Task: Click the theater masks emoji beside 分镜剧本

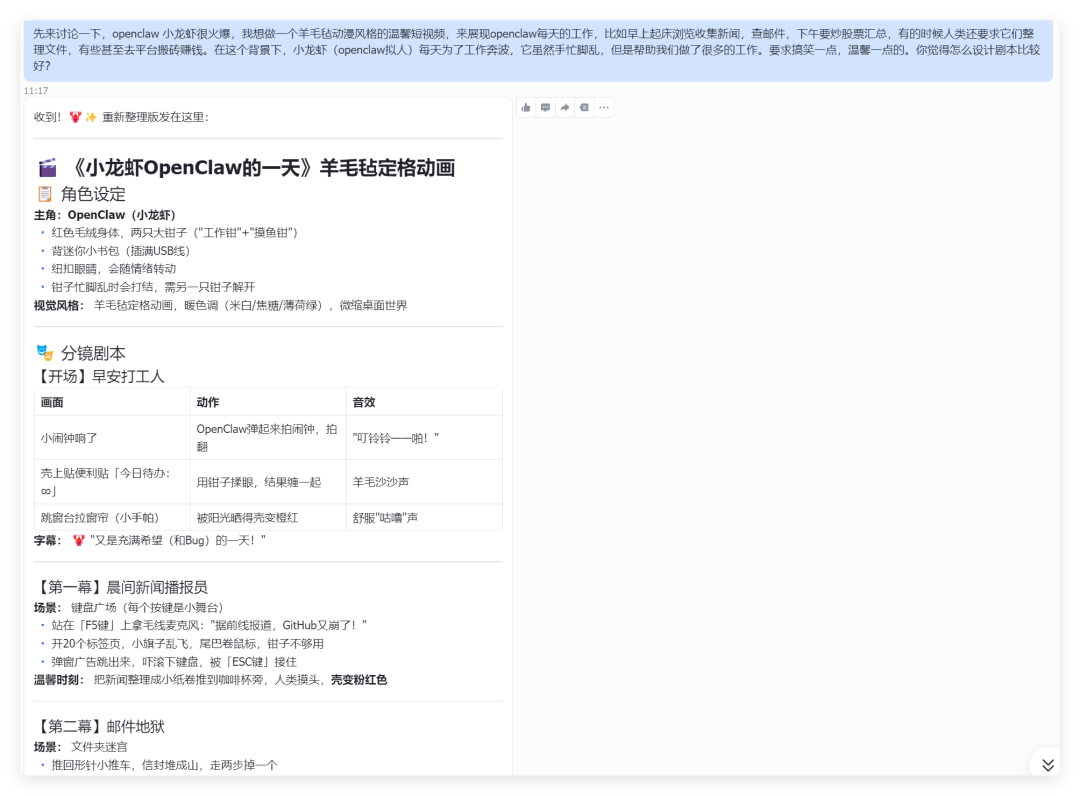Action: (x=45, y=353)
